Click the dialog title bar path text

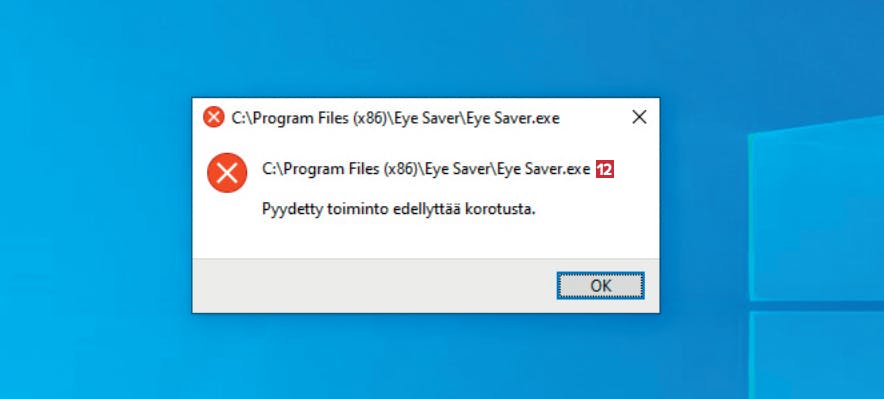coord(395,118)
